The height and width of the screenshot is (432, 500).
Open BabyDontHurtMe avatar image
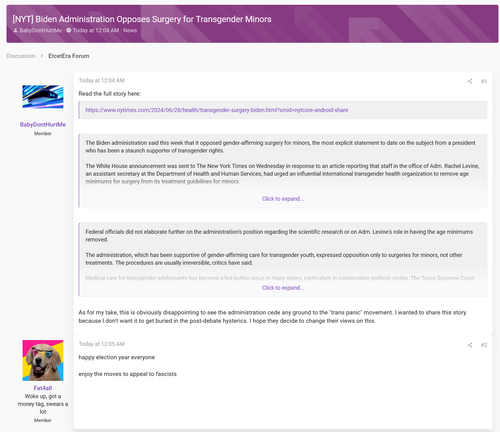click(x=43, y=97)
